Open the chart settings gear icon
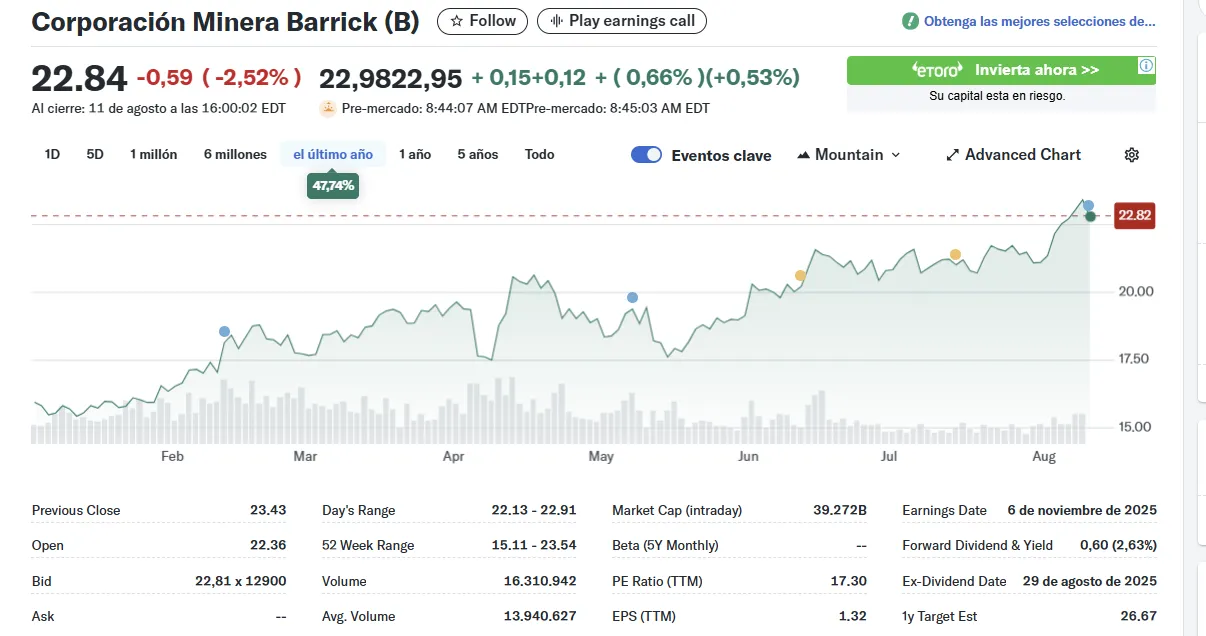The width and height of the screenshot is (1206, 636). point(1131,154)
